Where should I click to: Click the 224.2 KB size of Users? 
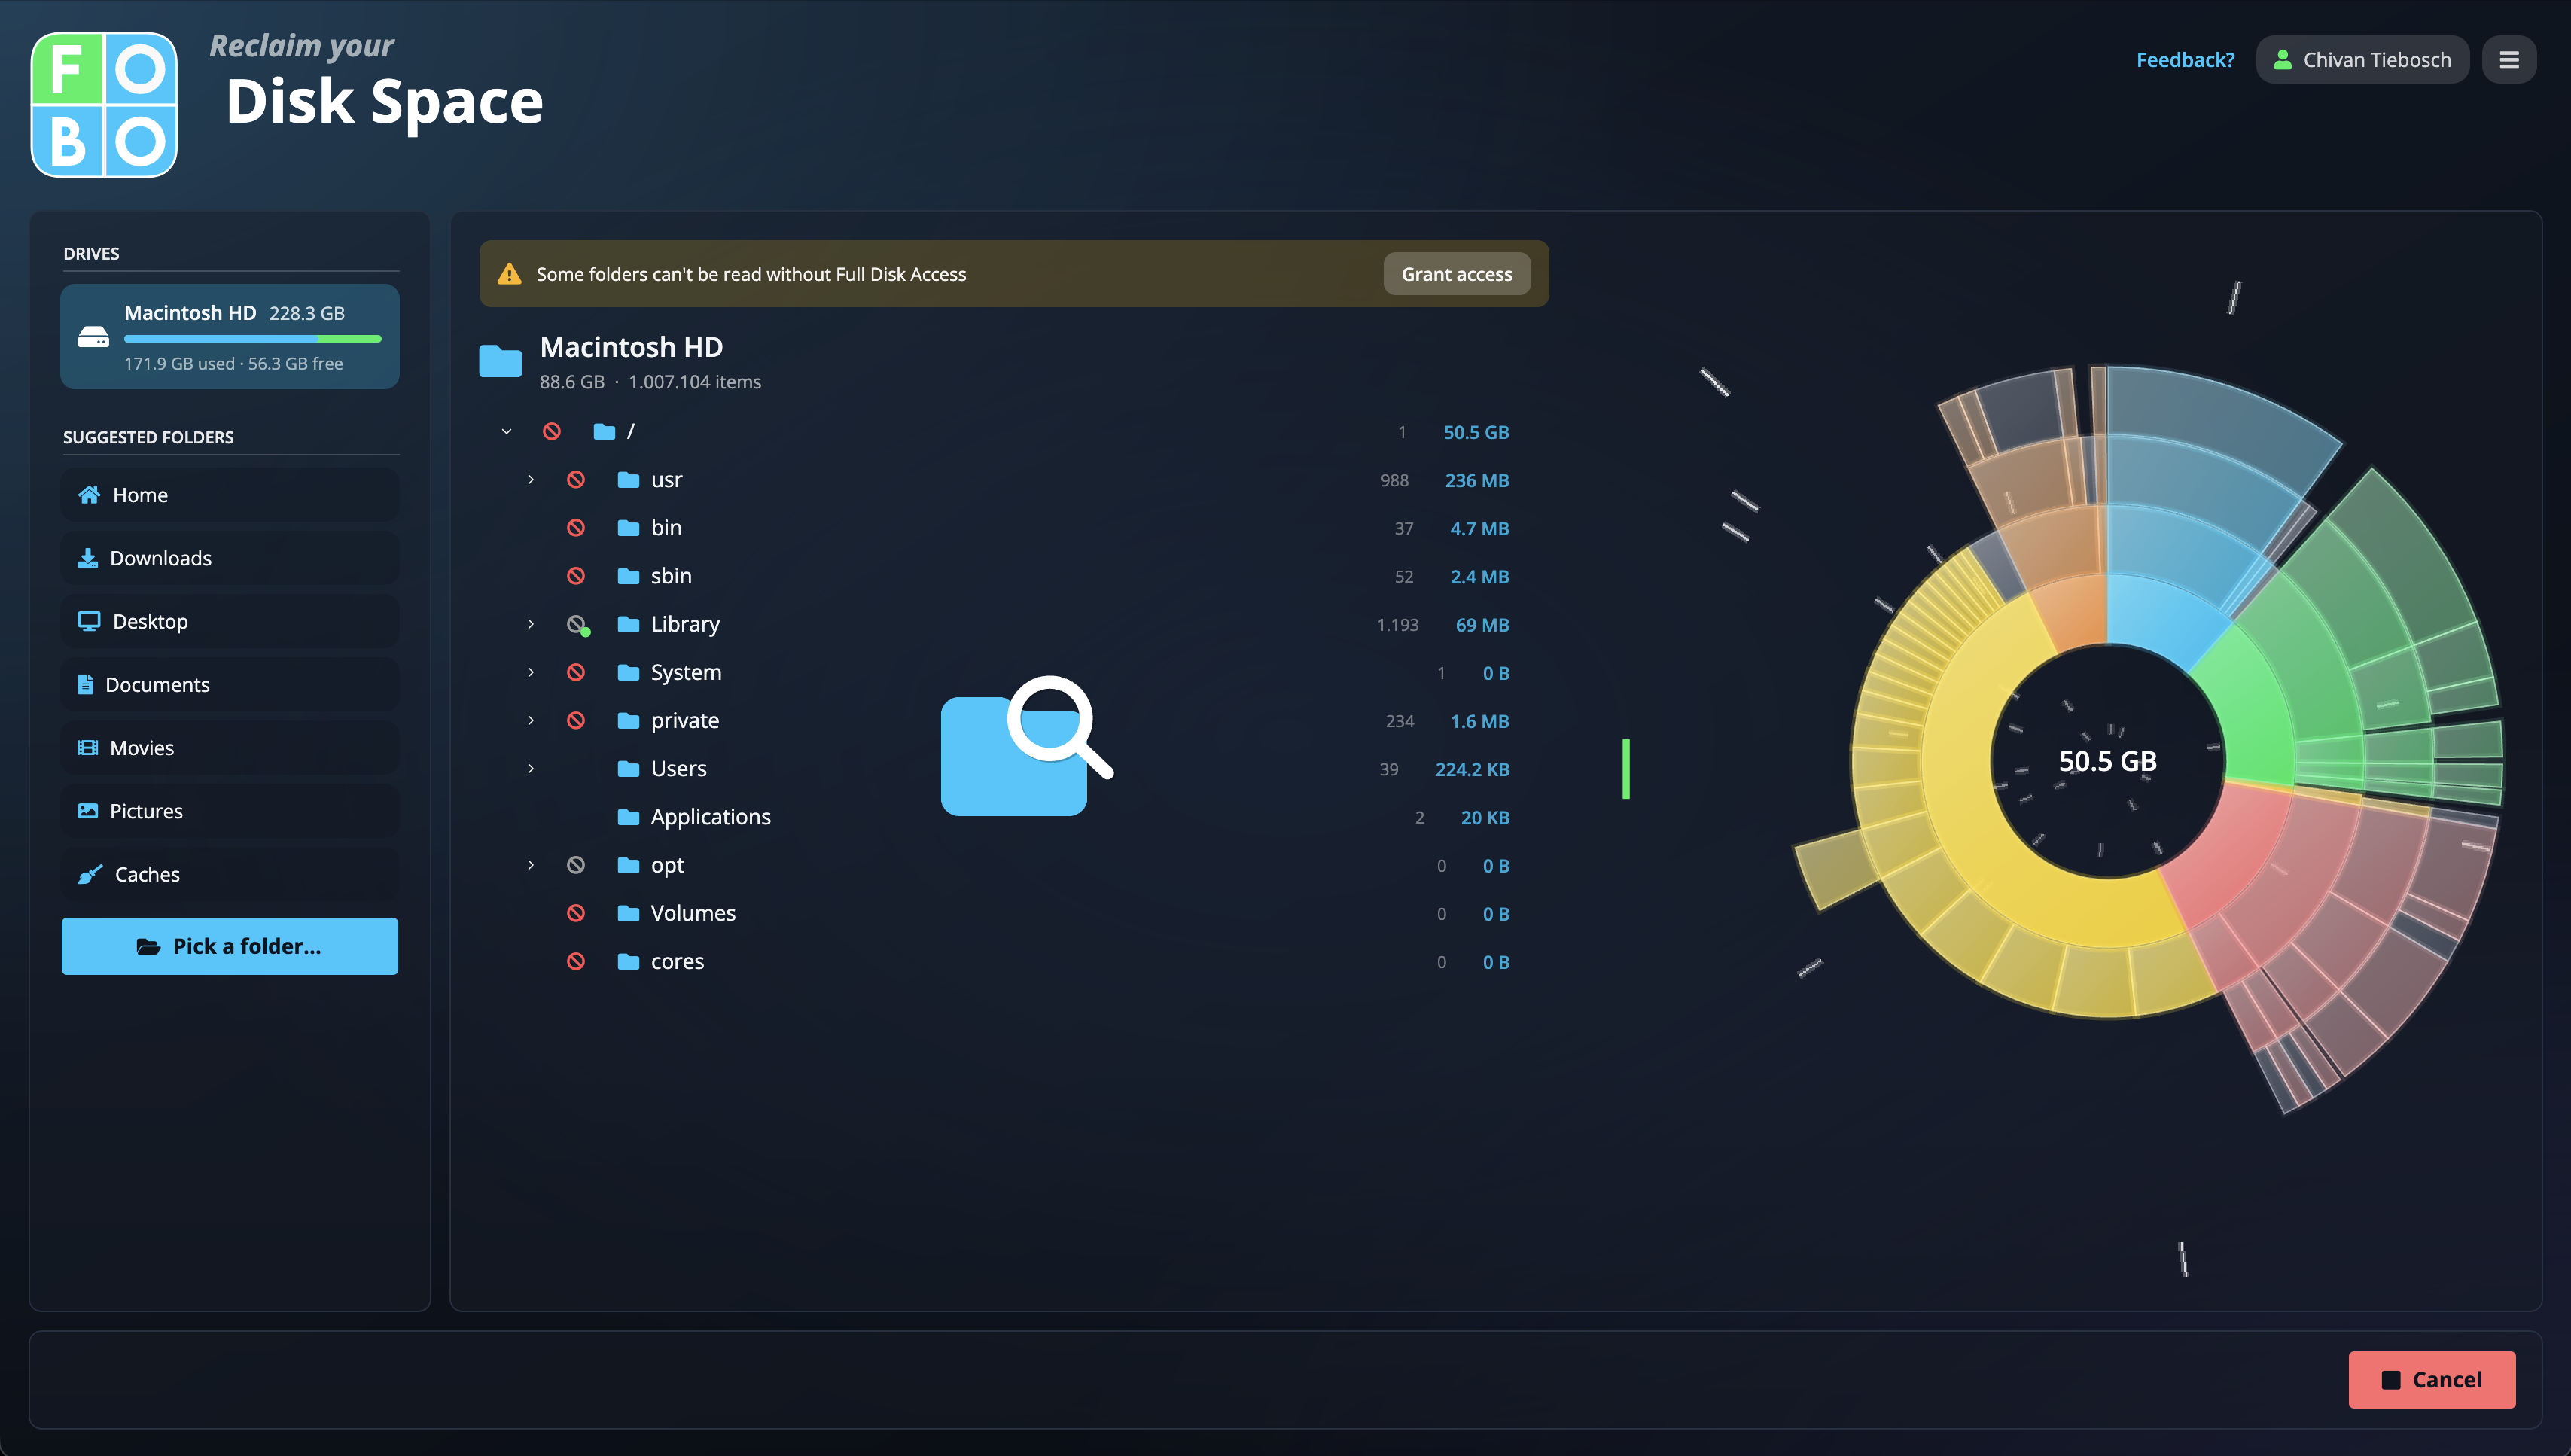click(1472, 769)
